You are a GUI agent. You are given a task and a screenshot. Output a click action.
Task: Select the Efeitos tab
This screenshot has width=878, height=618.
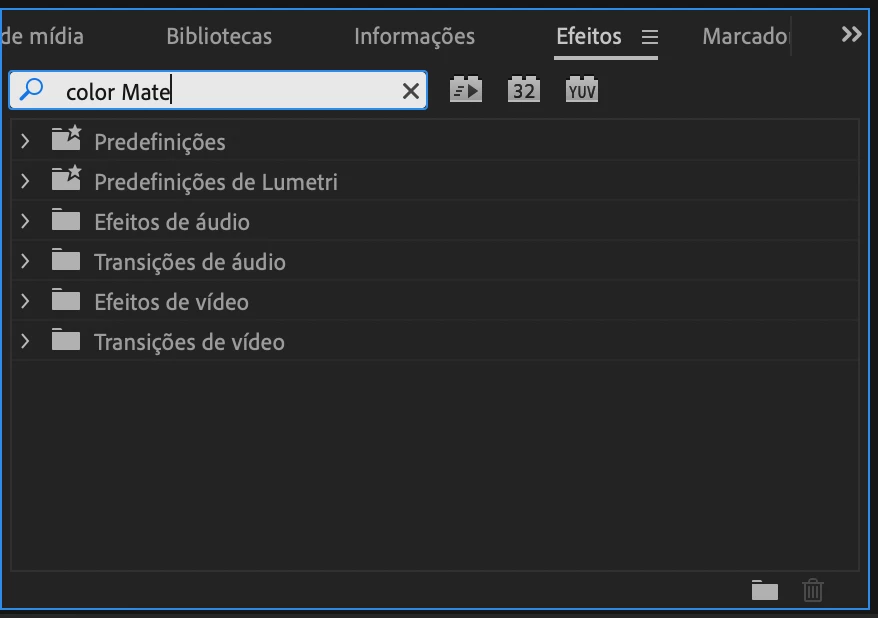tap(589, 36)
